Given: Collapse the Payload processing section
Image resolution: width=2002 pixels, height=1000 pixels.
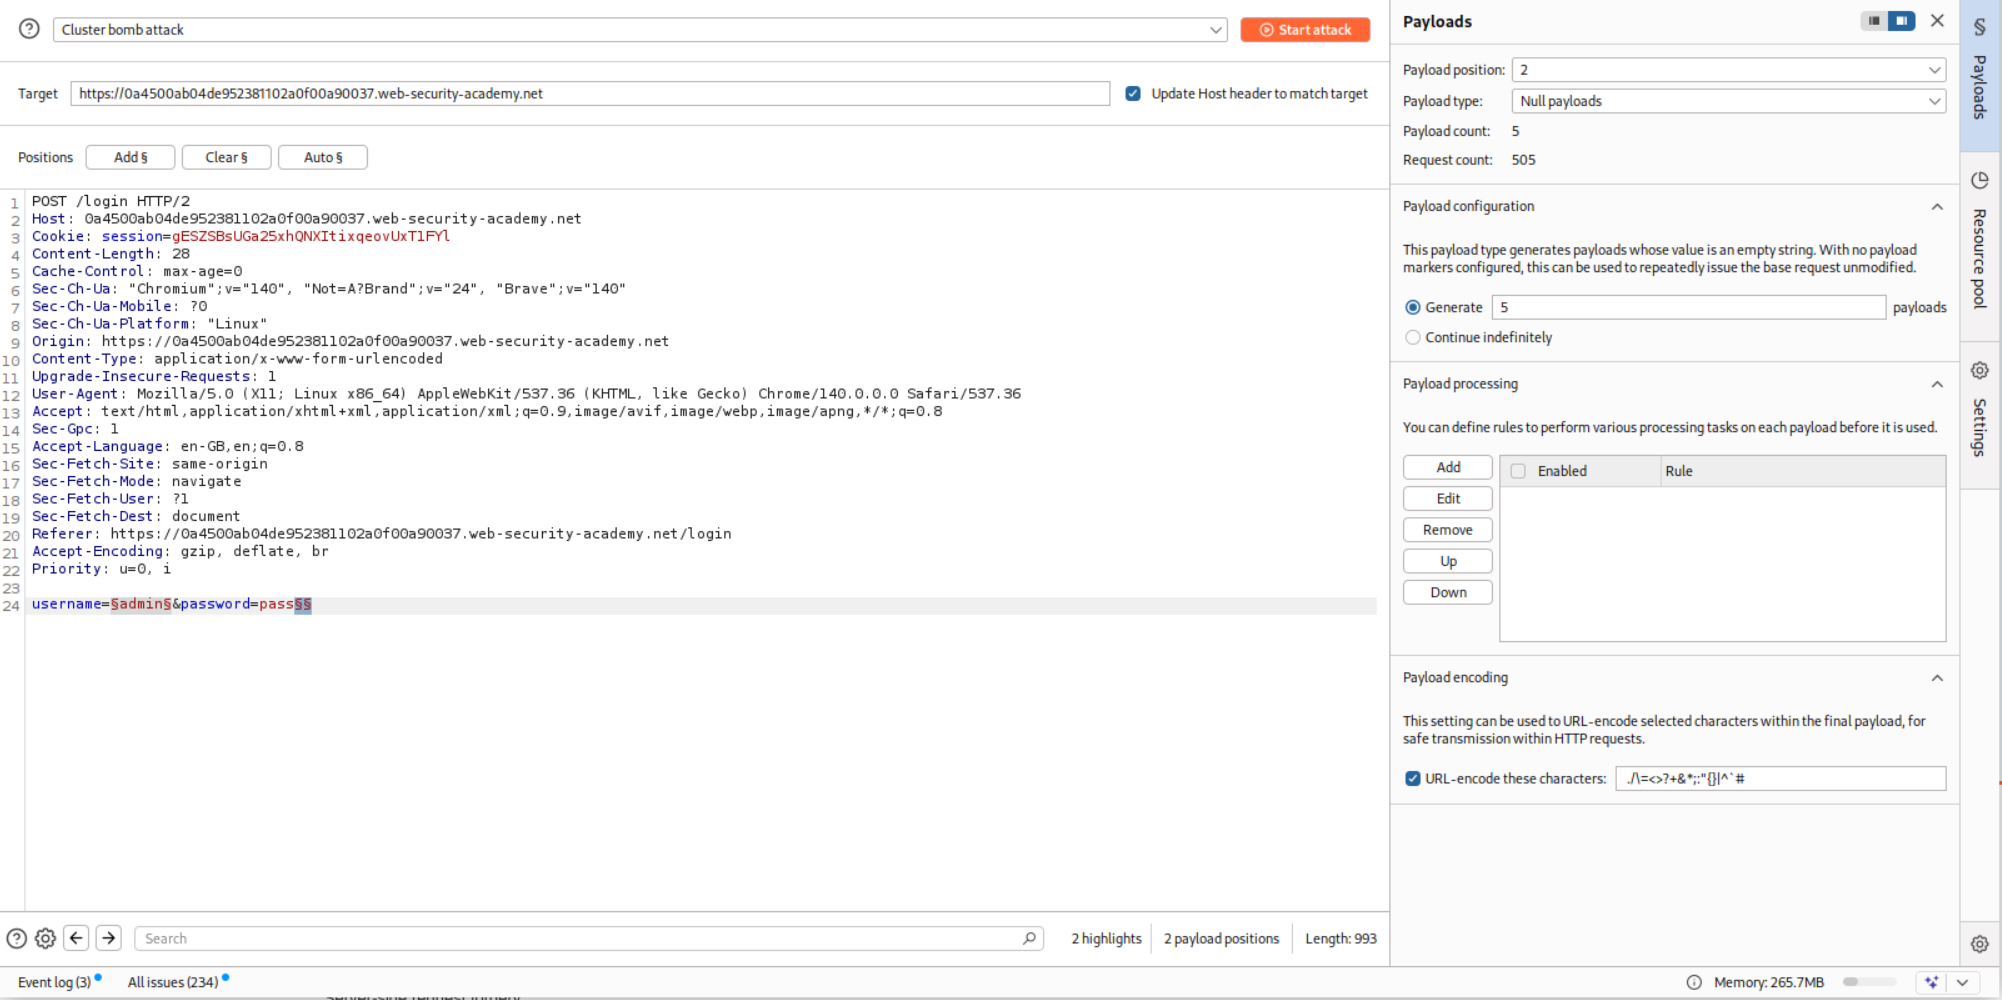Looking at the screenshot, I should (1937, 384).
